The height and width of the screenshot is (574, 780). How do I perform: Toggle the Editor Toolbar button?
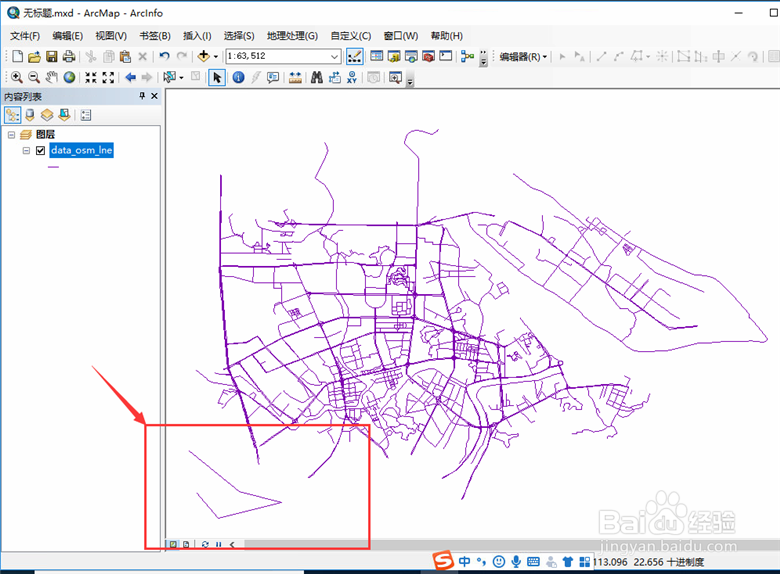[355, 57]
